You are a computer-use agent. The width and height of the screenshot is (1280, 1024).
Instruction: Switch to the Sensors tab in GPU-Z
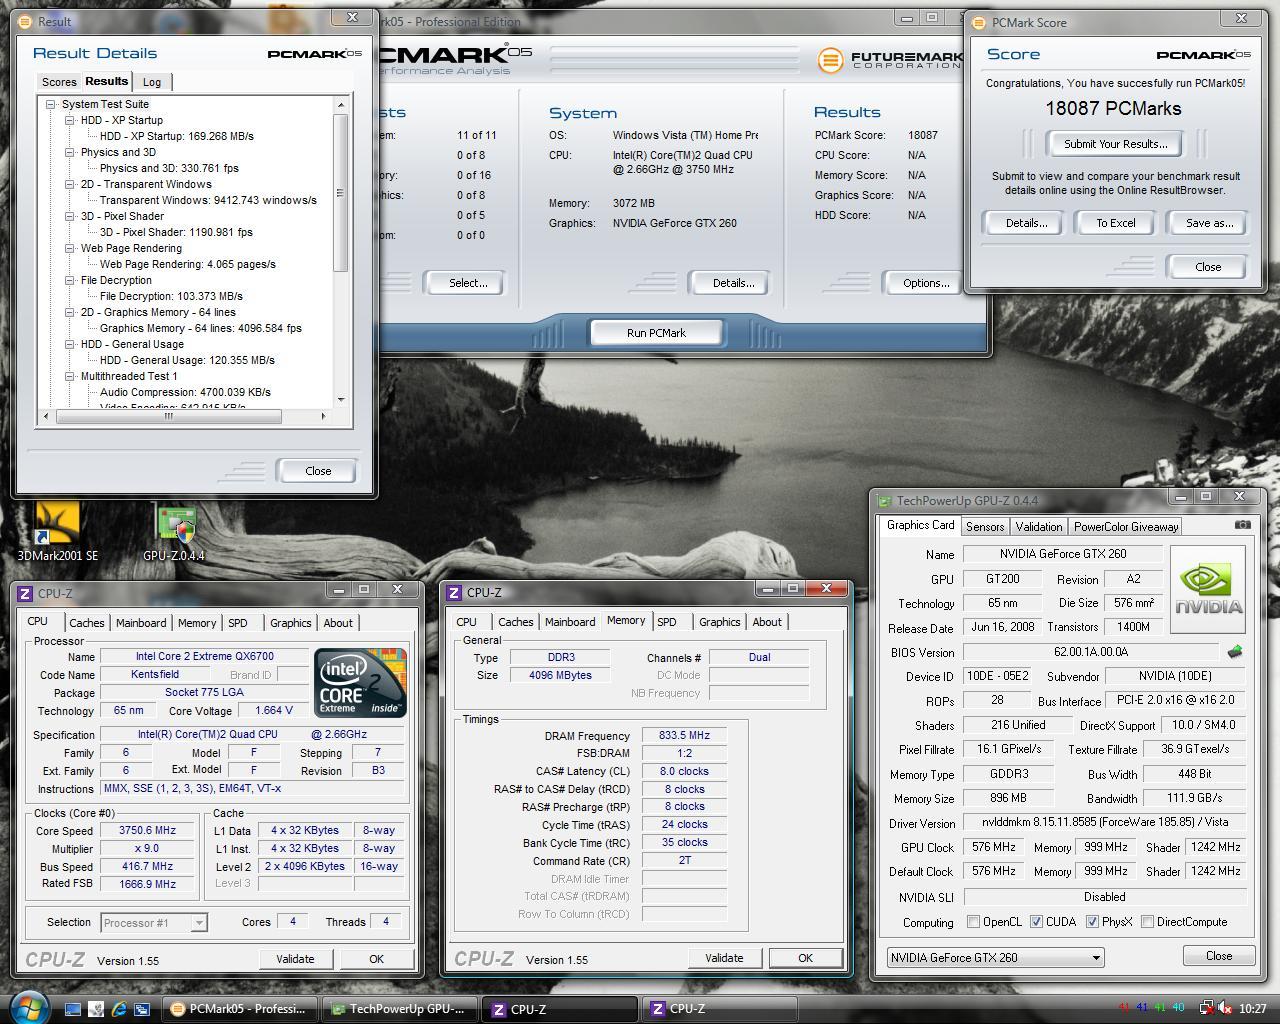(x=985, y=526)
